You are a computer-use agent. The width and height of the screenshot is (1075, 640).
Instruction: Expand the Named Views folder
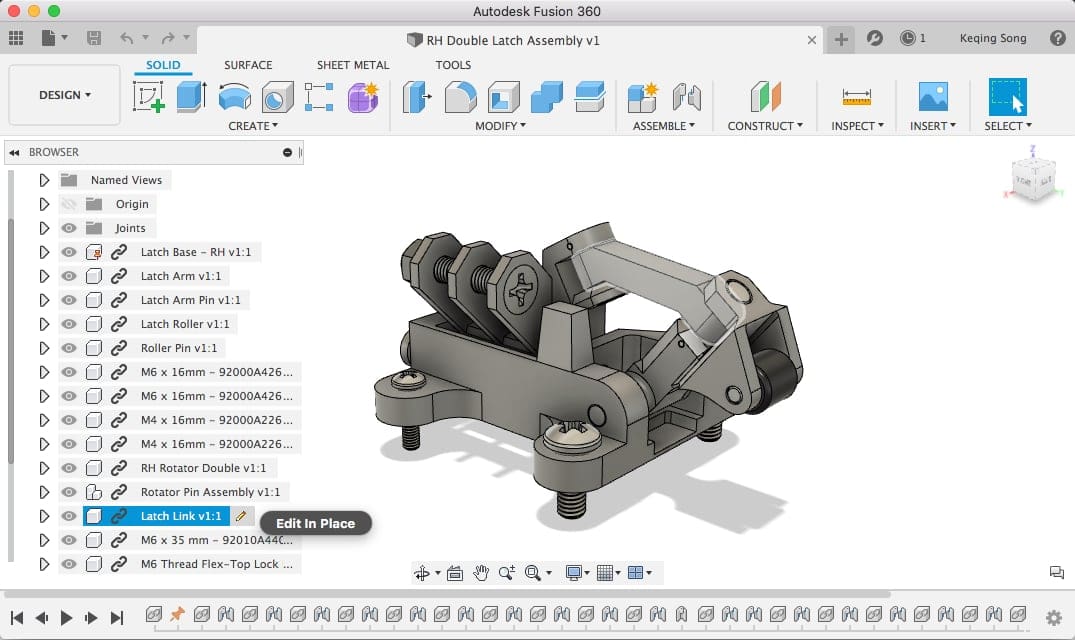(x=44, y=180)
